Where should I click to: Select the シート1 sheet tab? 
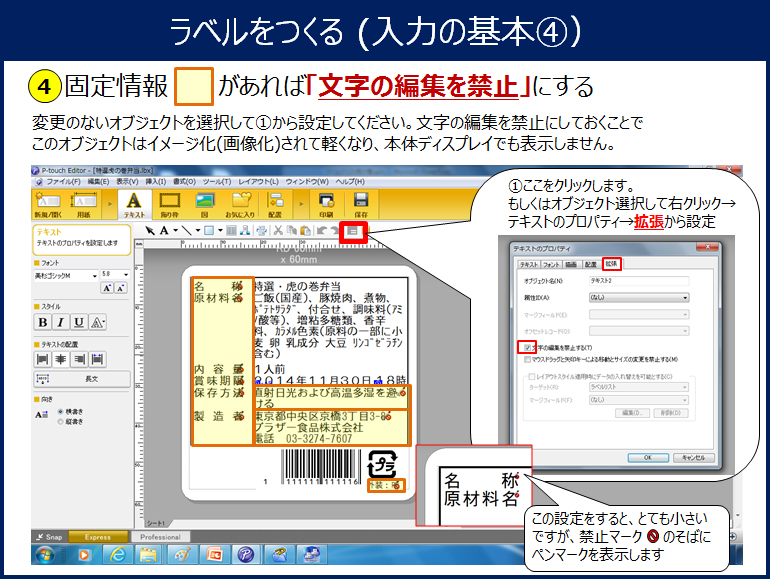click(x=156, y=524)
